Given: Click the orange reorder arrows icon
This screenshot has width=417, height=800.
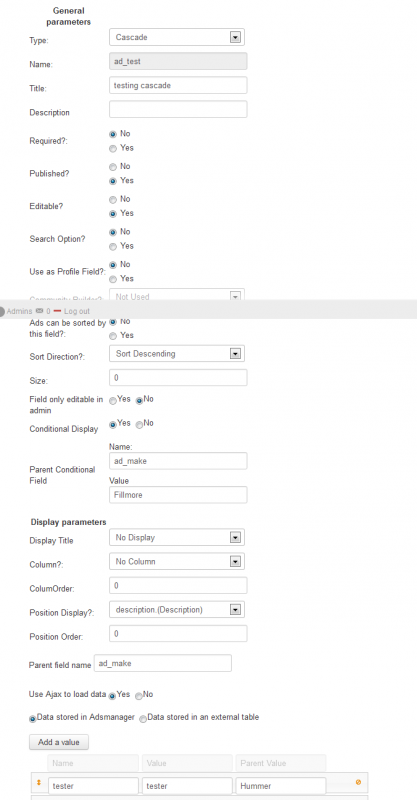Looking at the screenshot, I should click(38, 782).
